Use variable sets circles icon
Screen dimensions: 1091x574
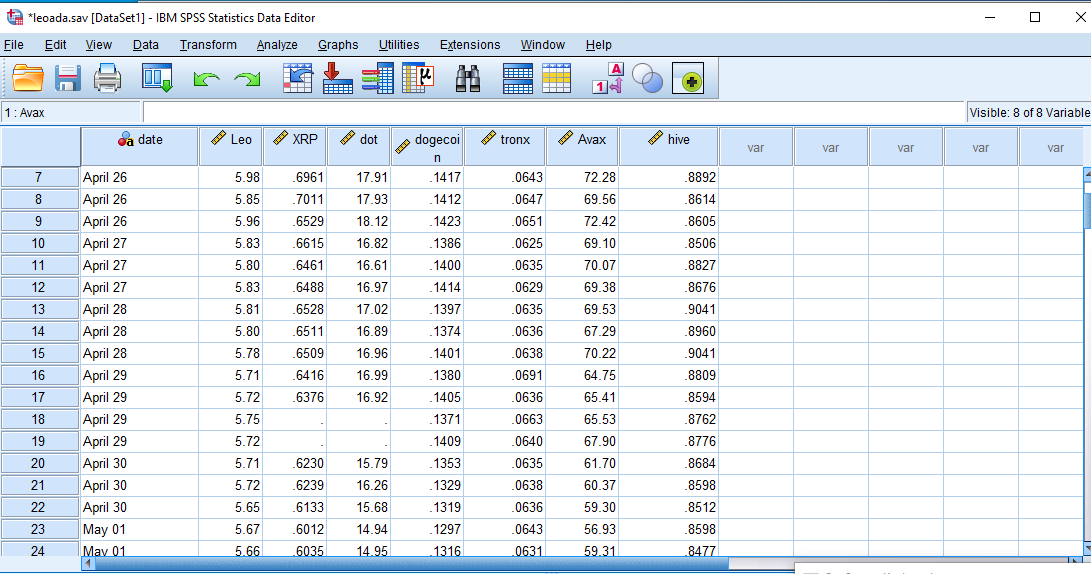648,79
